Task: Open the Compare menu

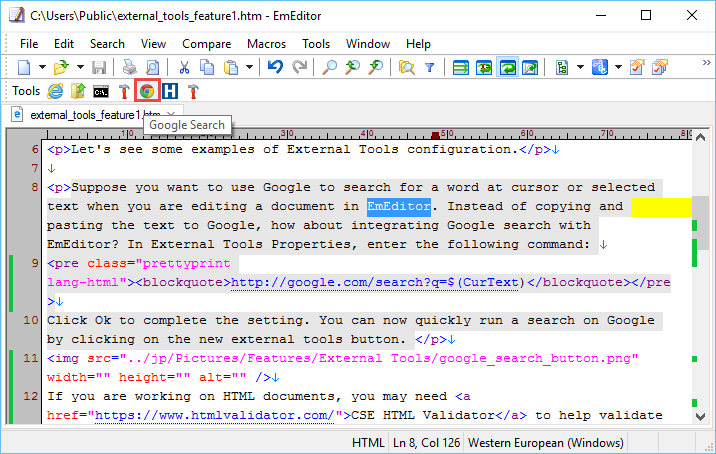Action: 206,44
